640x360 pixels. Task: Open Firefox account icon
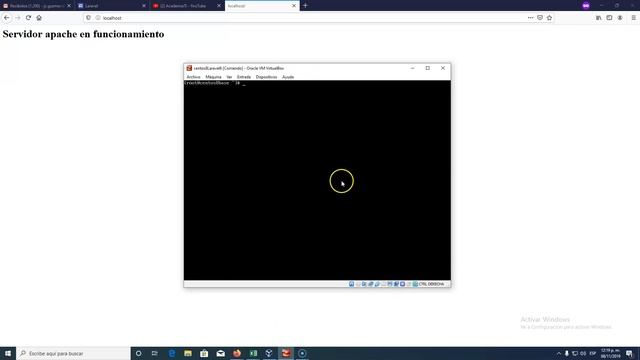coord(620,18)
